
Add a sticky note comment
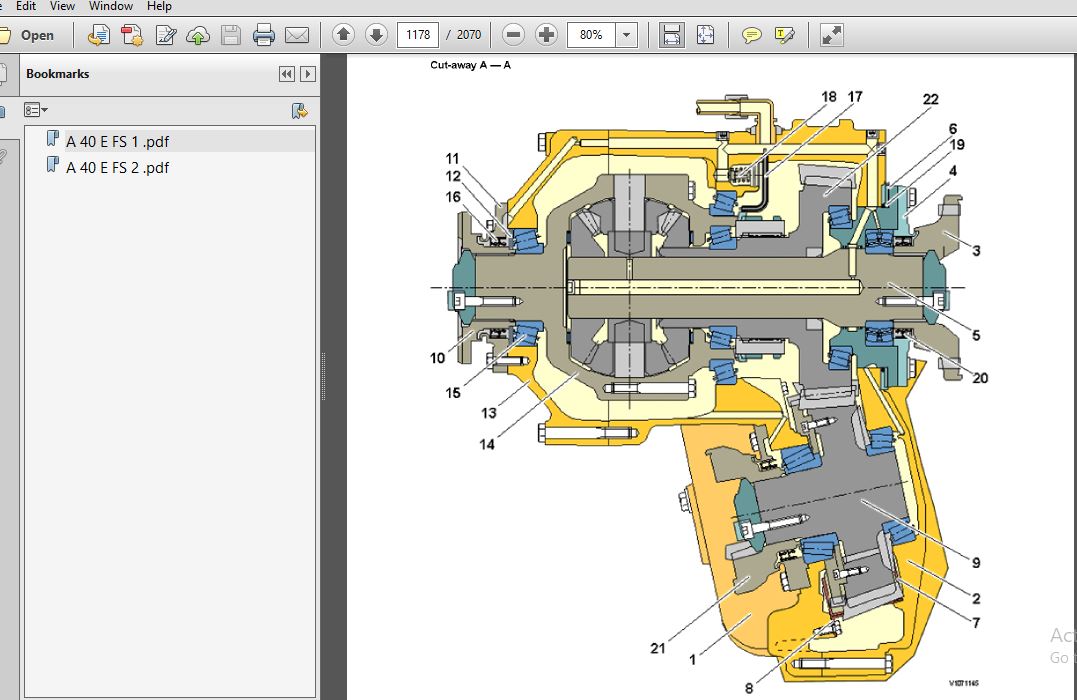coord(751,35)
